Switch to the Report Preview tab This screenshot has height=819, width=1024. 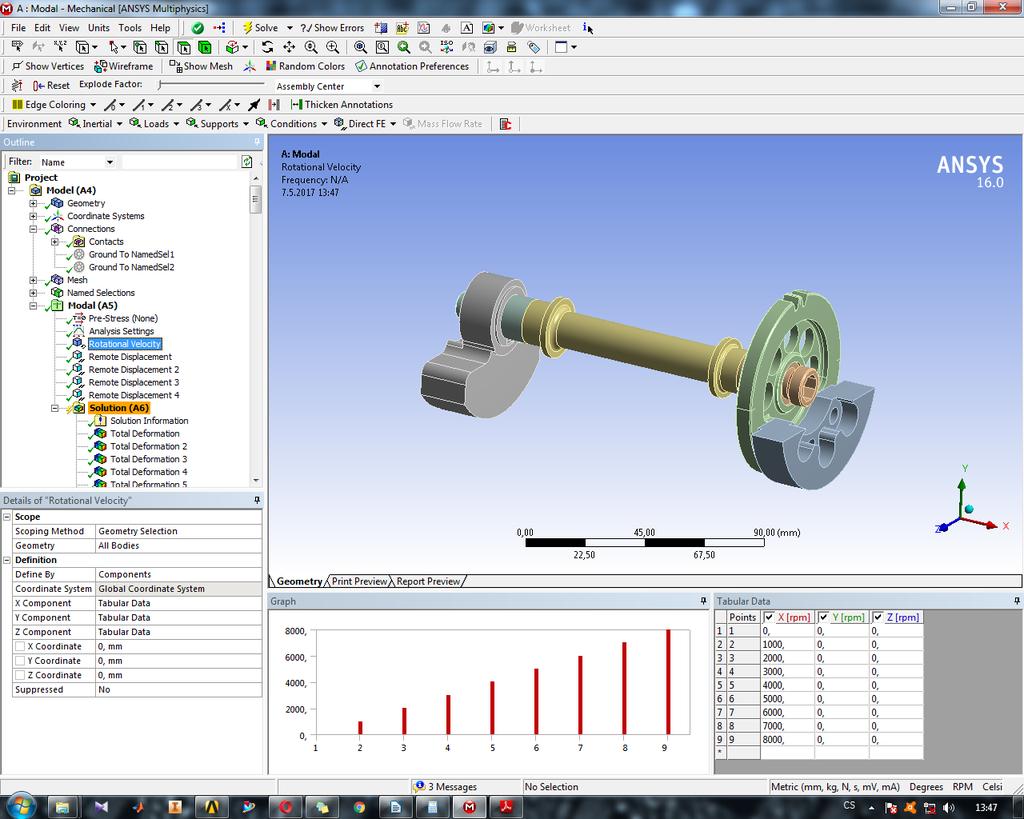pos(428,581)
